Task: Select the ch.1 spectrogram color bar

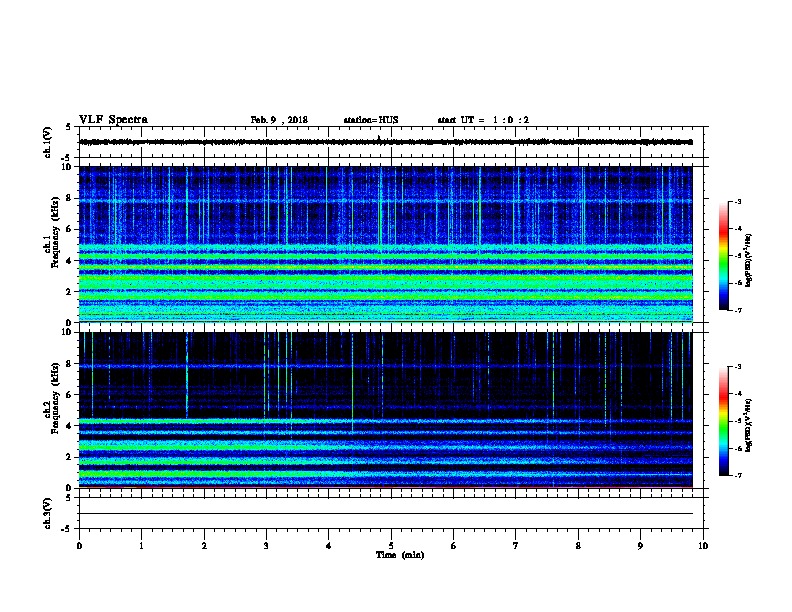Action: (x=723, y=256)
